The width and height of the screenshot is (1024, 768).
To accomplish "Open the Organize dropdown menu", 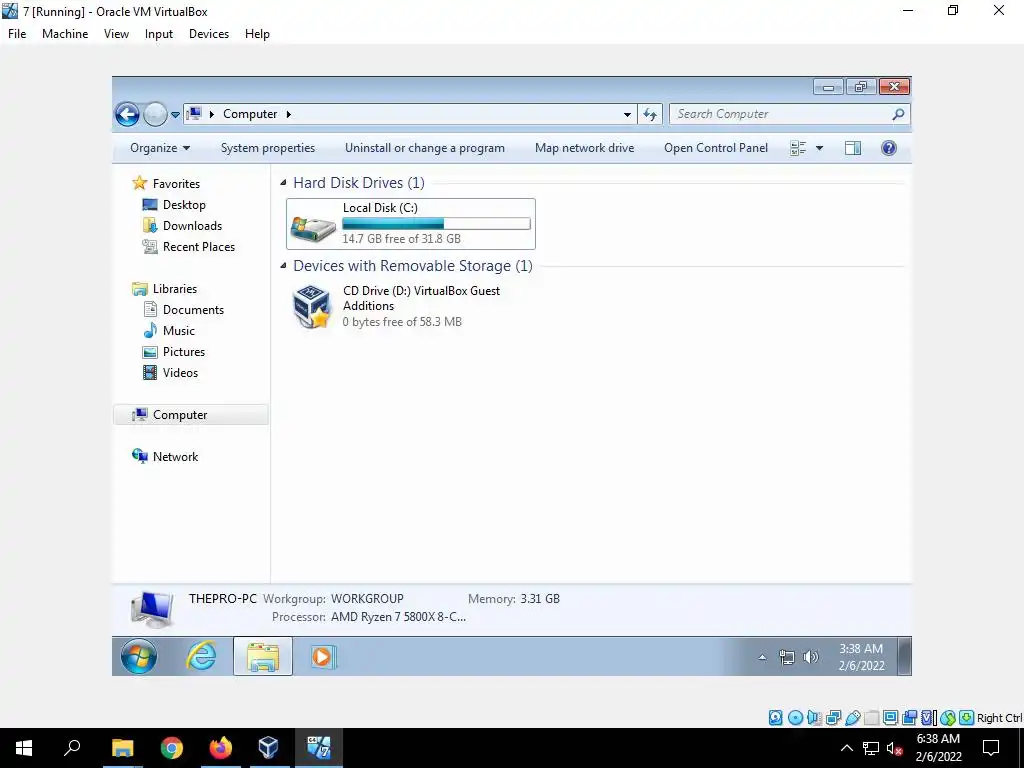I will pos(160,148).
